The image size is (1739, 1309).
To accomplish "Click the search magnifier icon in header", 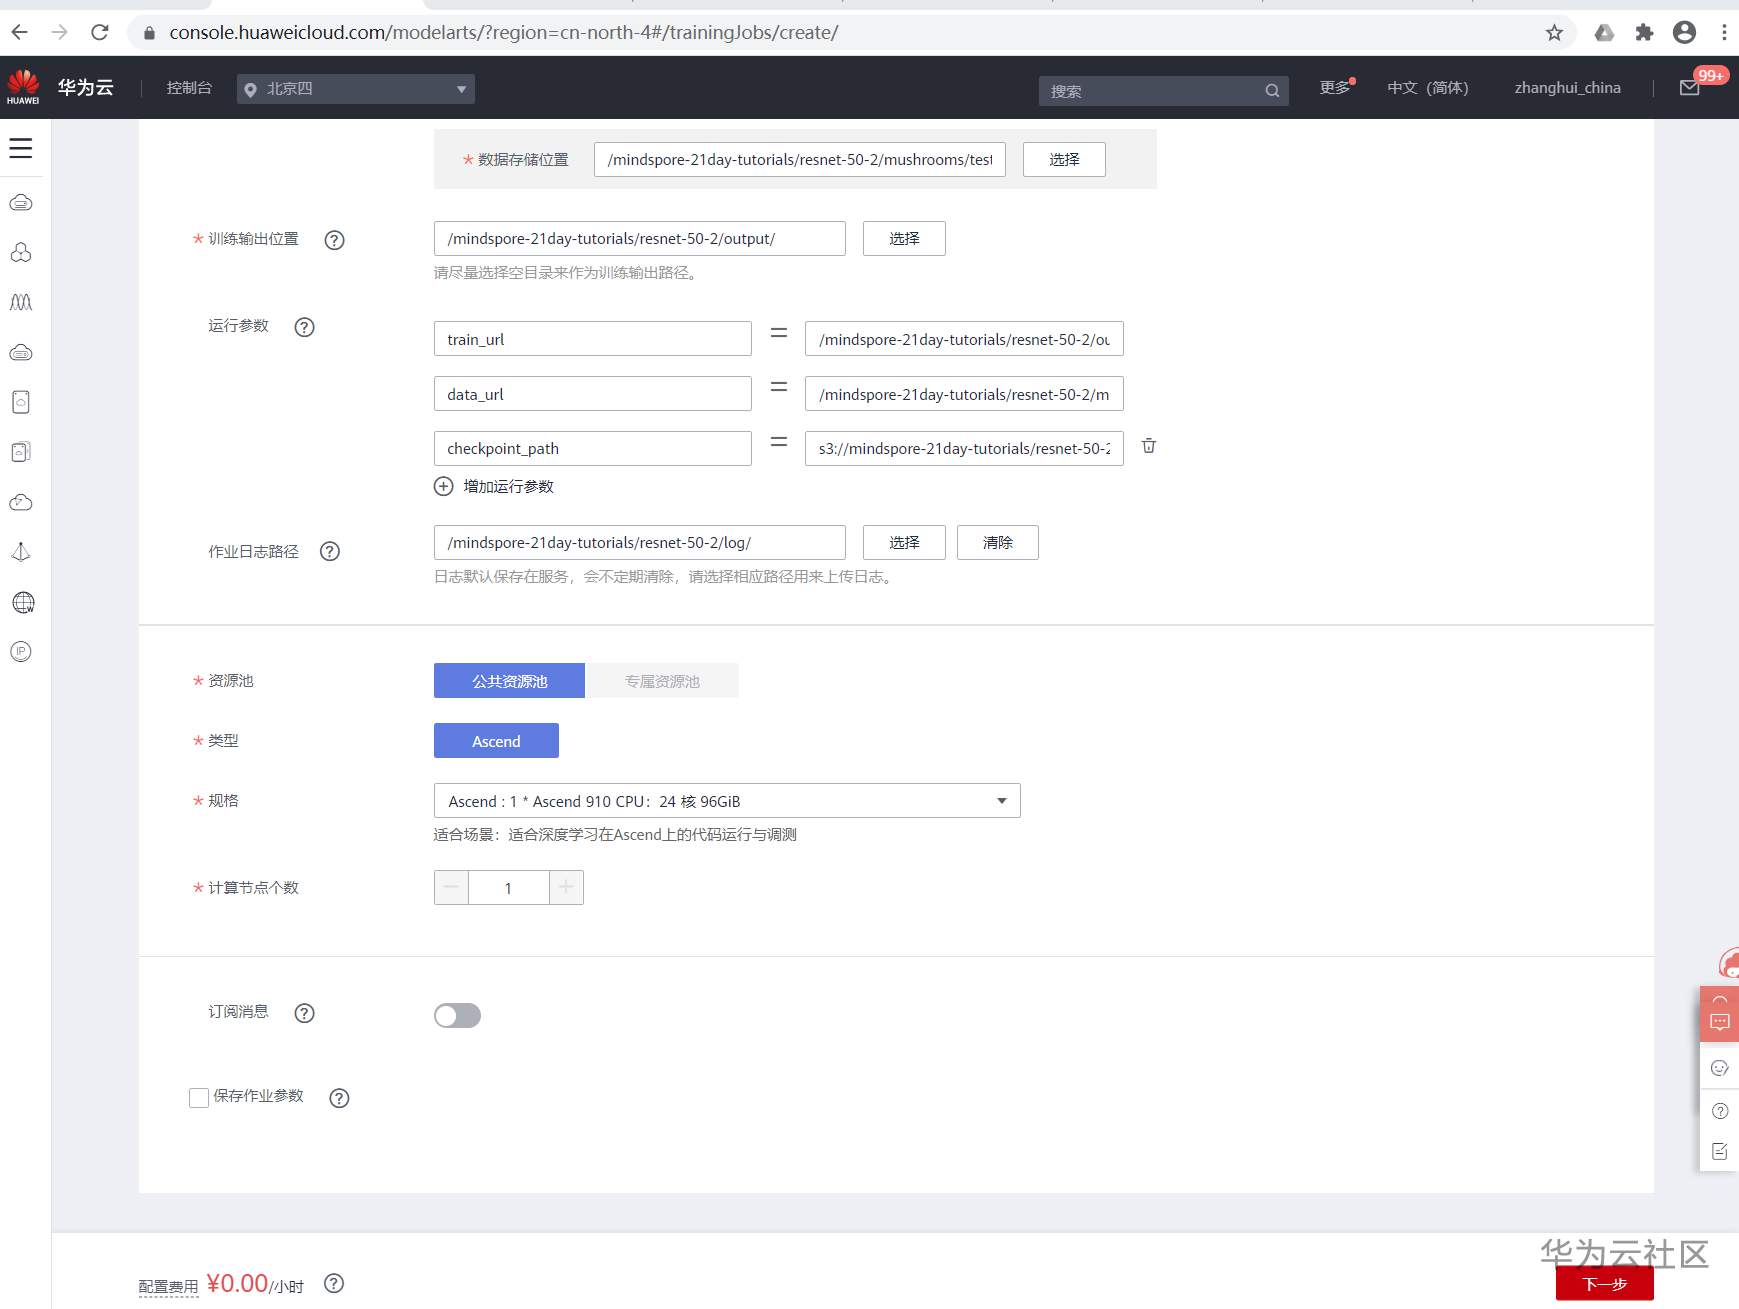I will coord(1272,91).
